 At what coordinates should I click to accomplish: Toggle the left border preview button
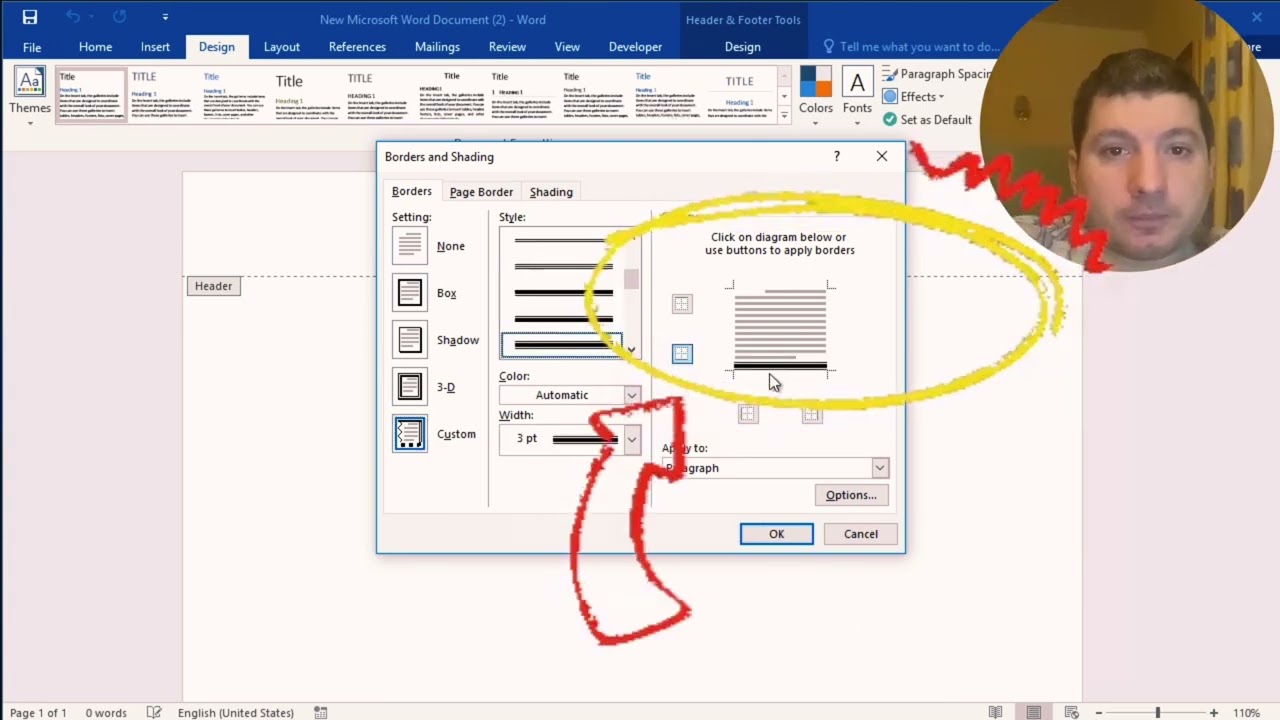tap(748, 413)
